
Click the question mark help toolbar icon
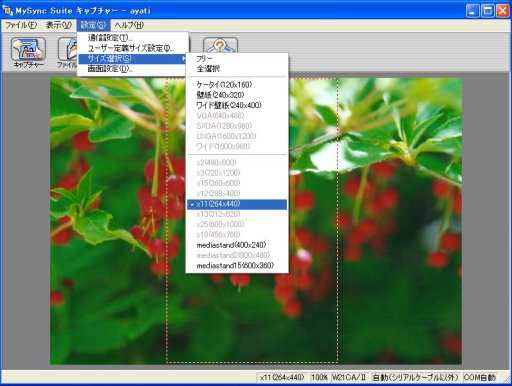pyautogui.click(x=220, y=46)
